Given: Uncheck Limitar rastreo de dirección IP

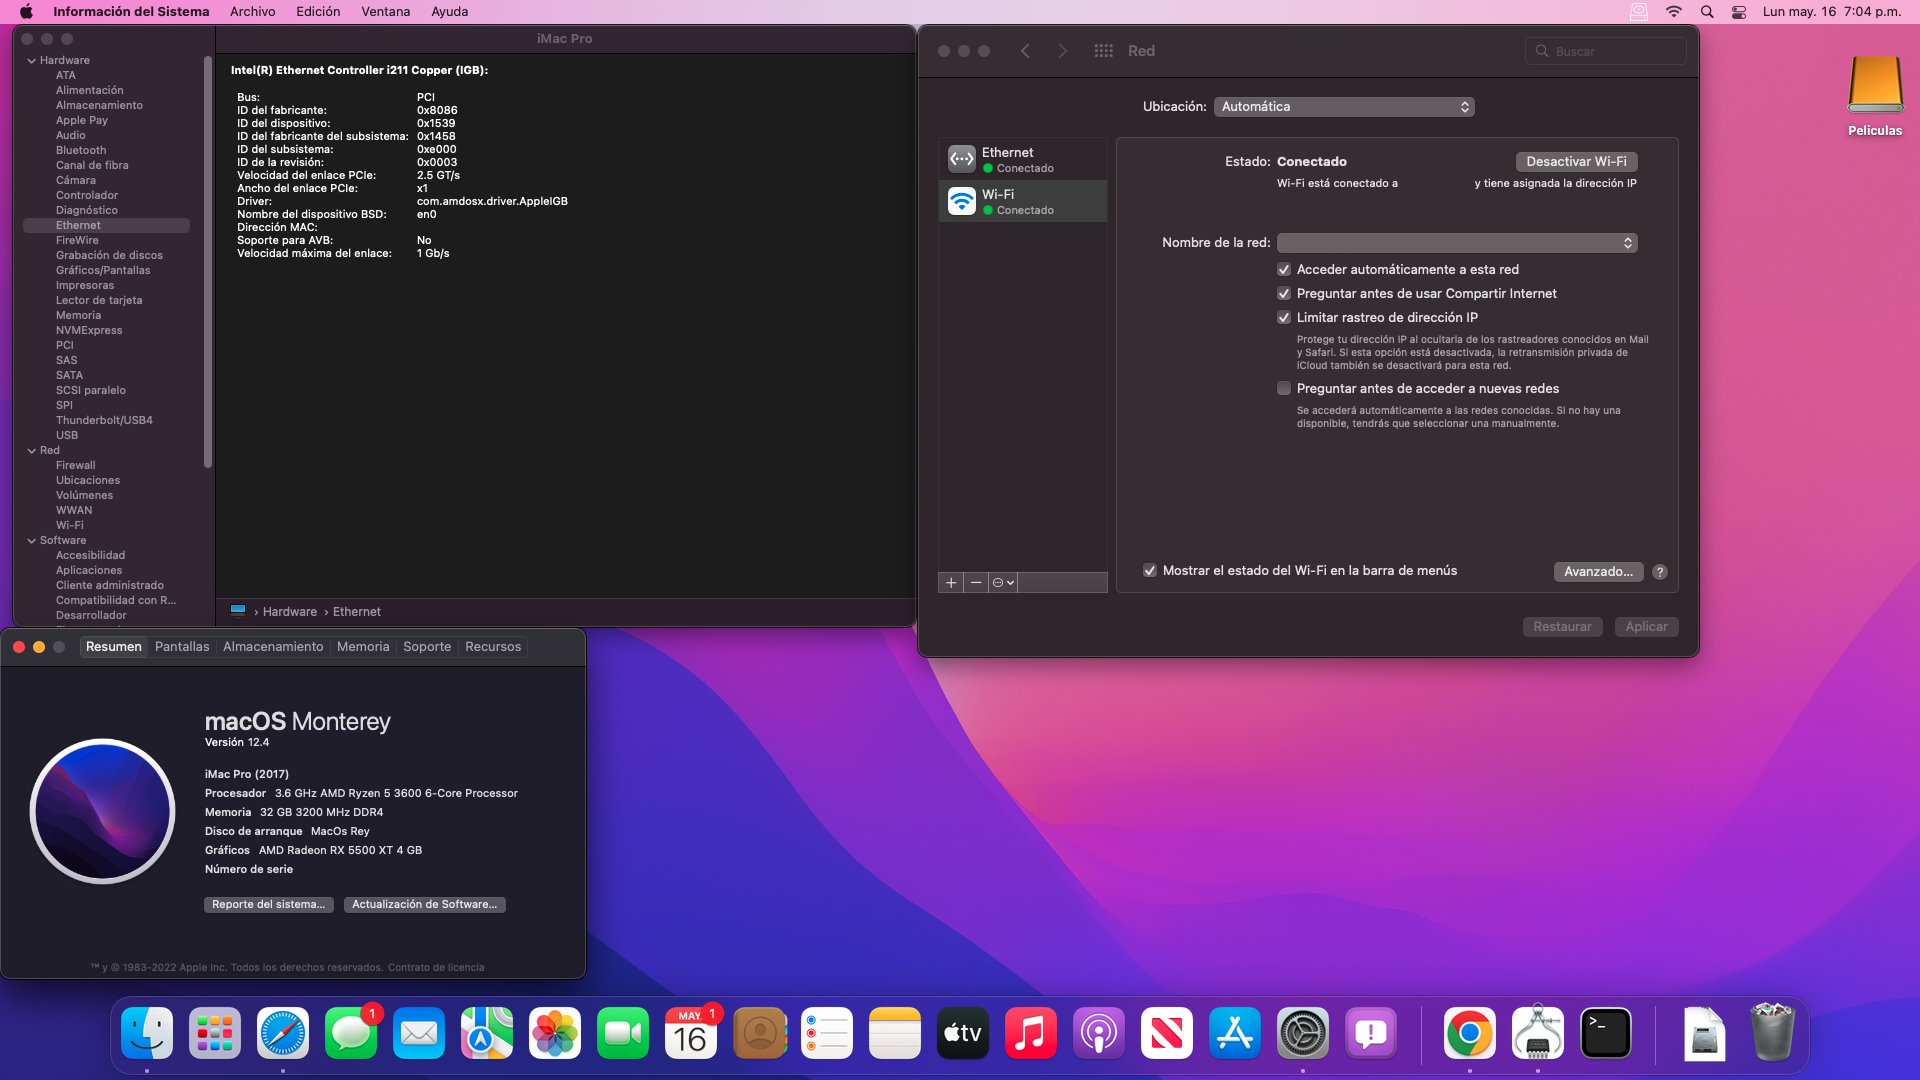Looking at the screenshot, I should (x=1284, y=317).
